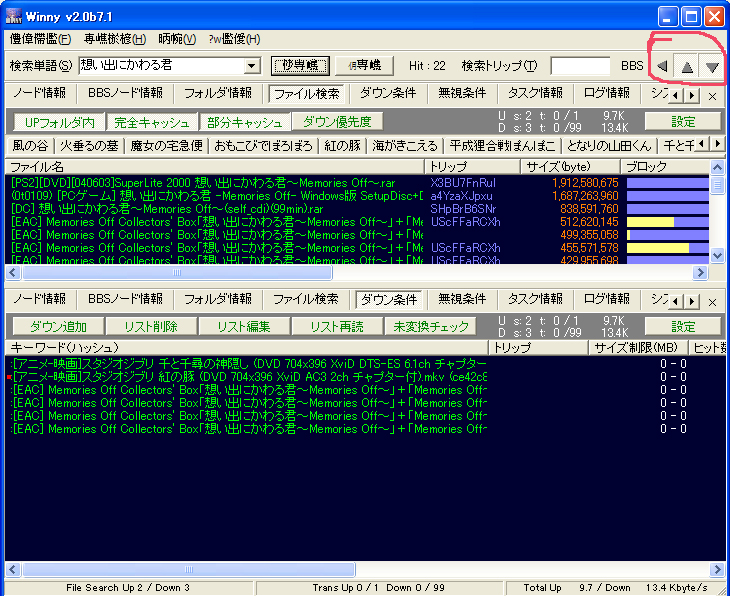Switch to lower ファイル検索 tab

coord(305,299)
